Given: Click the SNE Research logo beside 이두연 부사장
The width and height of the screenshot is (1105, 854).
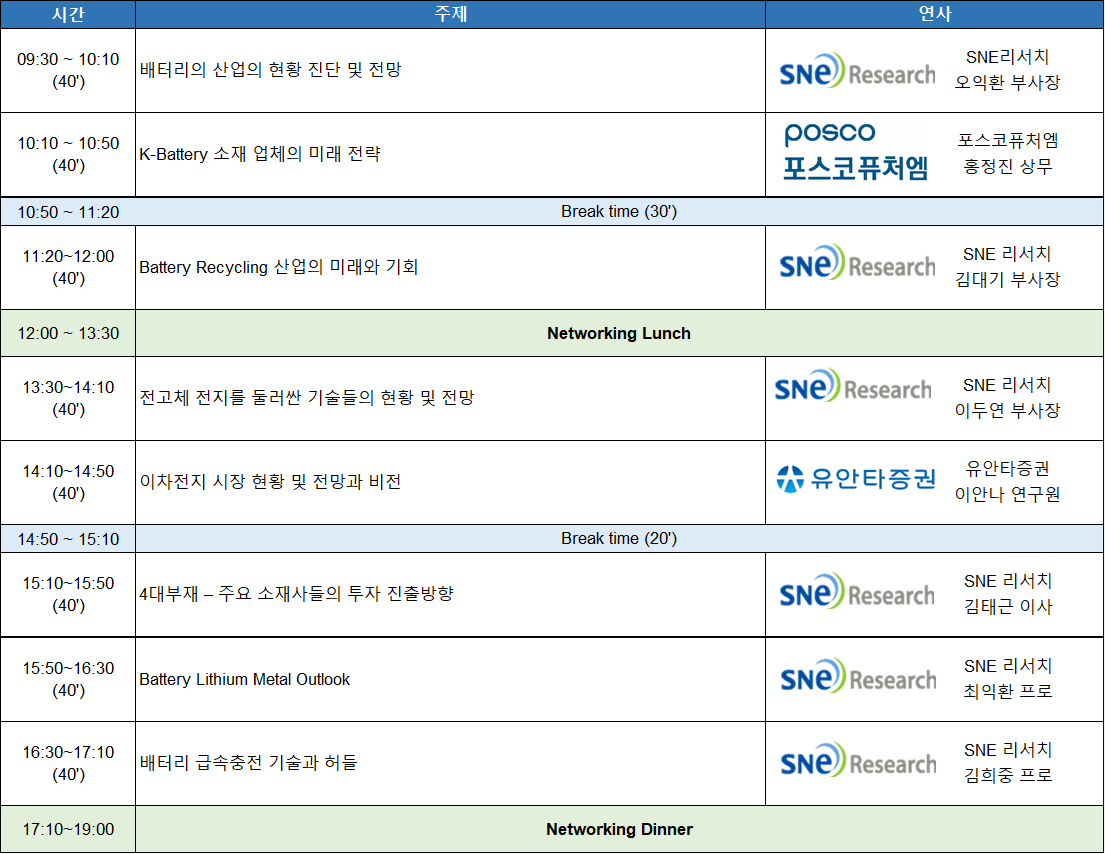Looking at the screenshot, I should (853, 385).
